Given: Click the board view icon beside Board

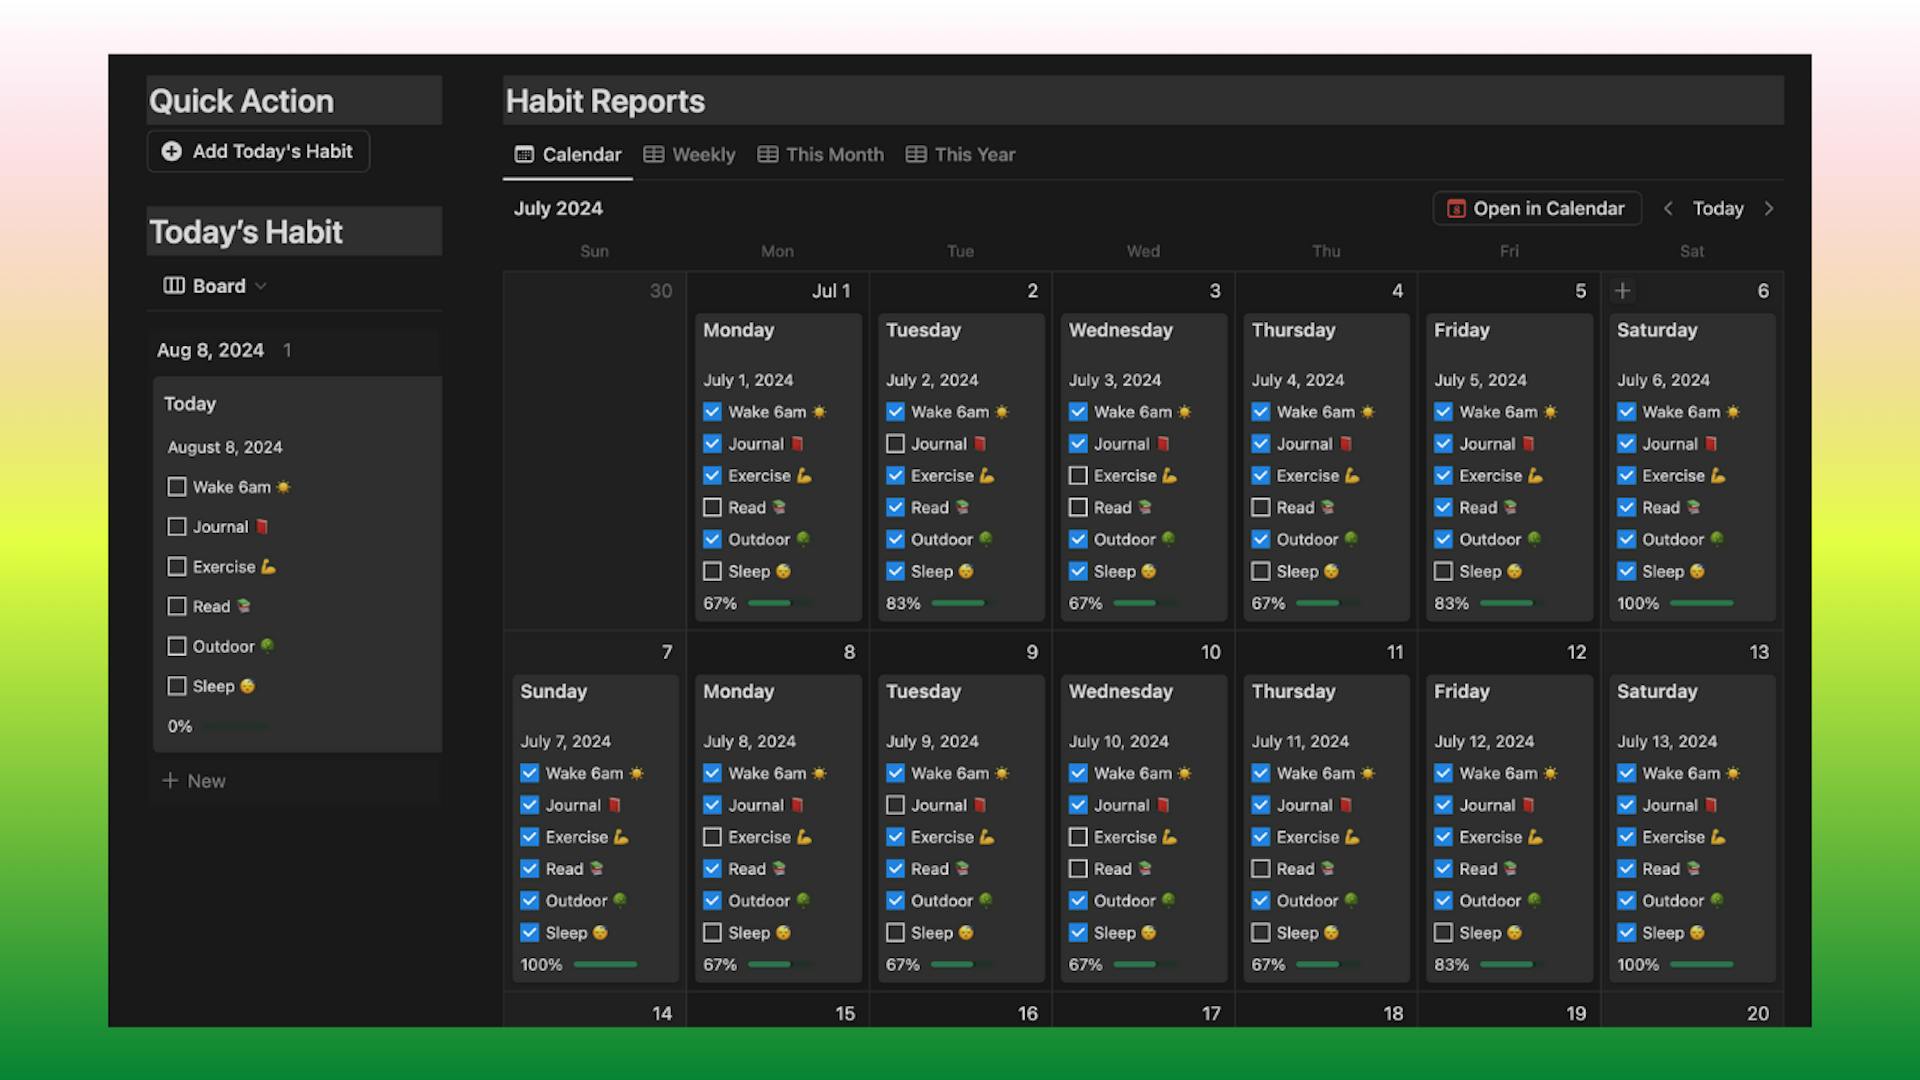Looking at the screenshot, I should pos(174,285).
